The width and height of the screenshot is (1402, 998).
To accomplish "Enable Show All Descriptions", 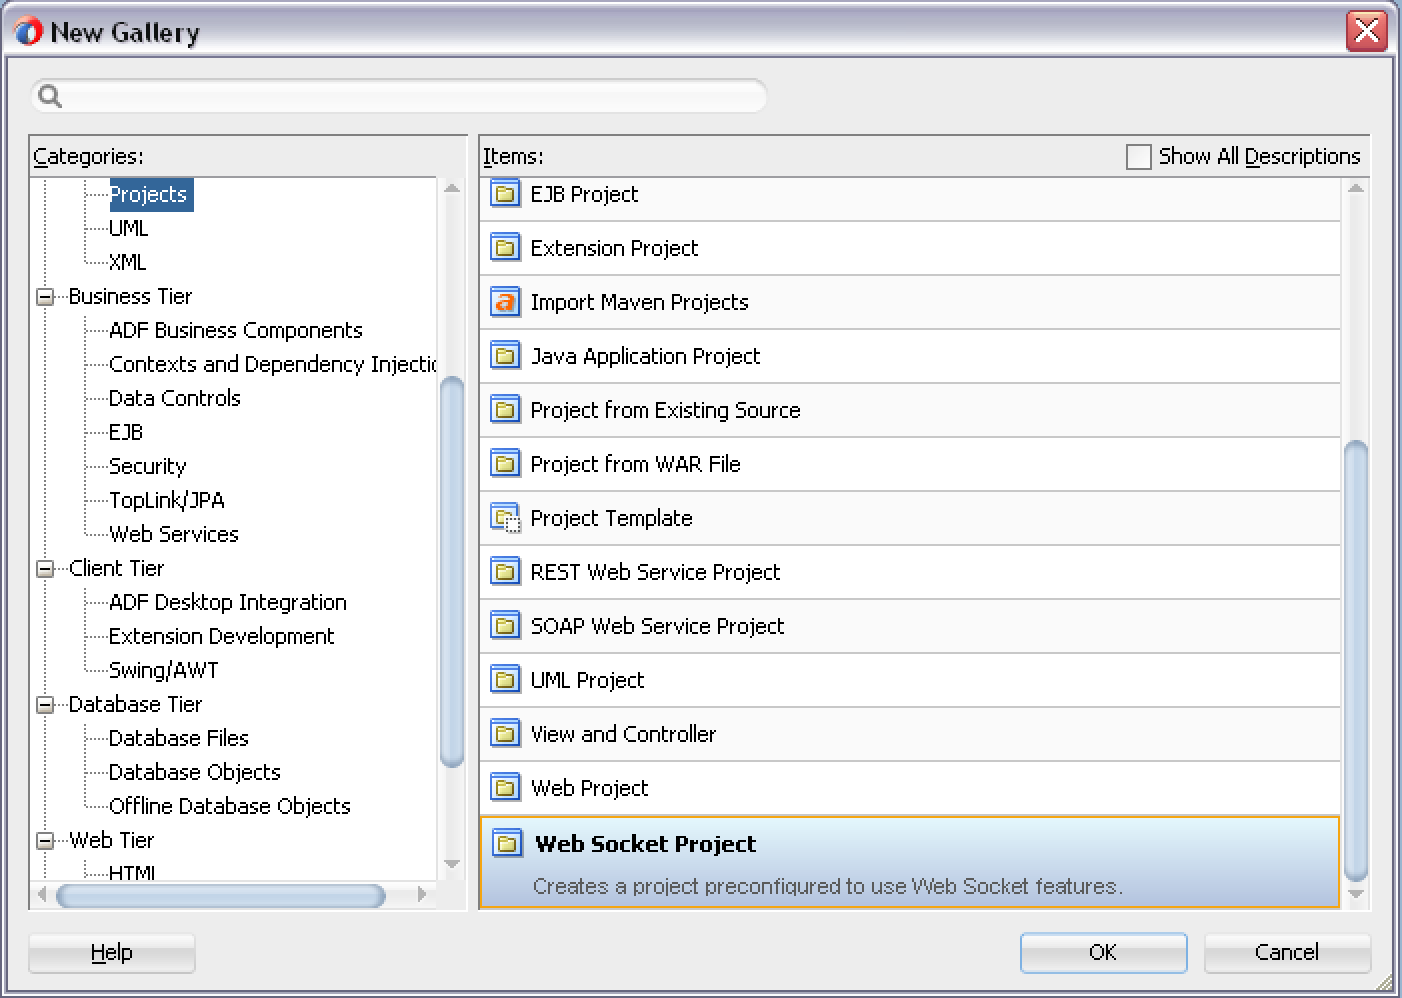I will [1138, 156].
